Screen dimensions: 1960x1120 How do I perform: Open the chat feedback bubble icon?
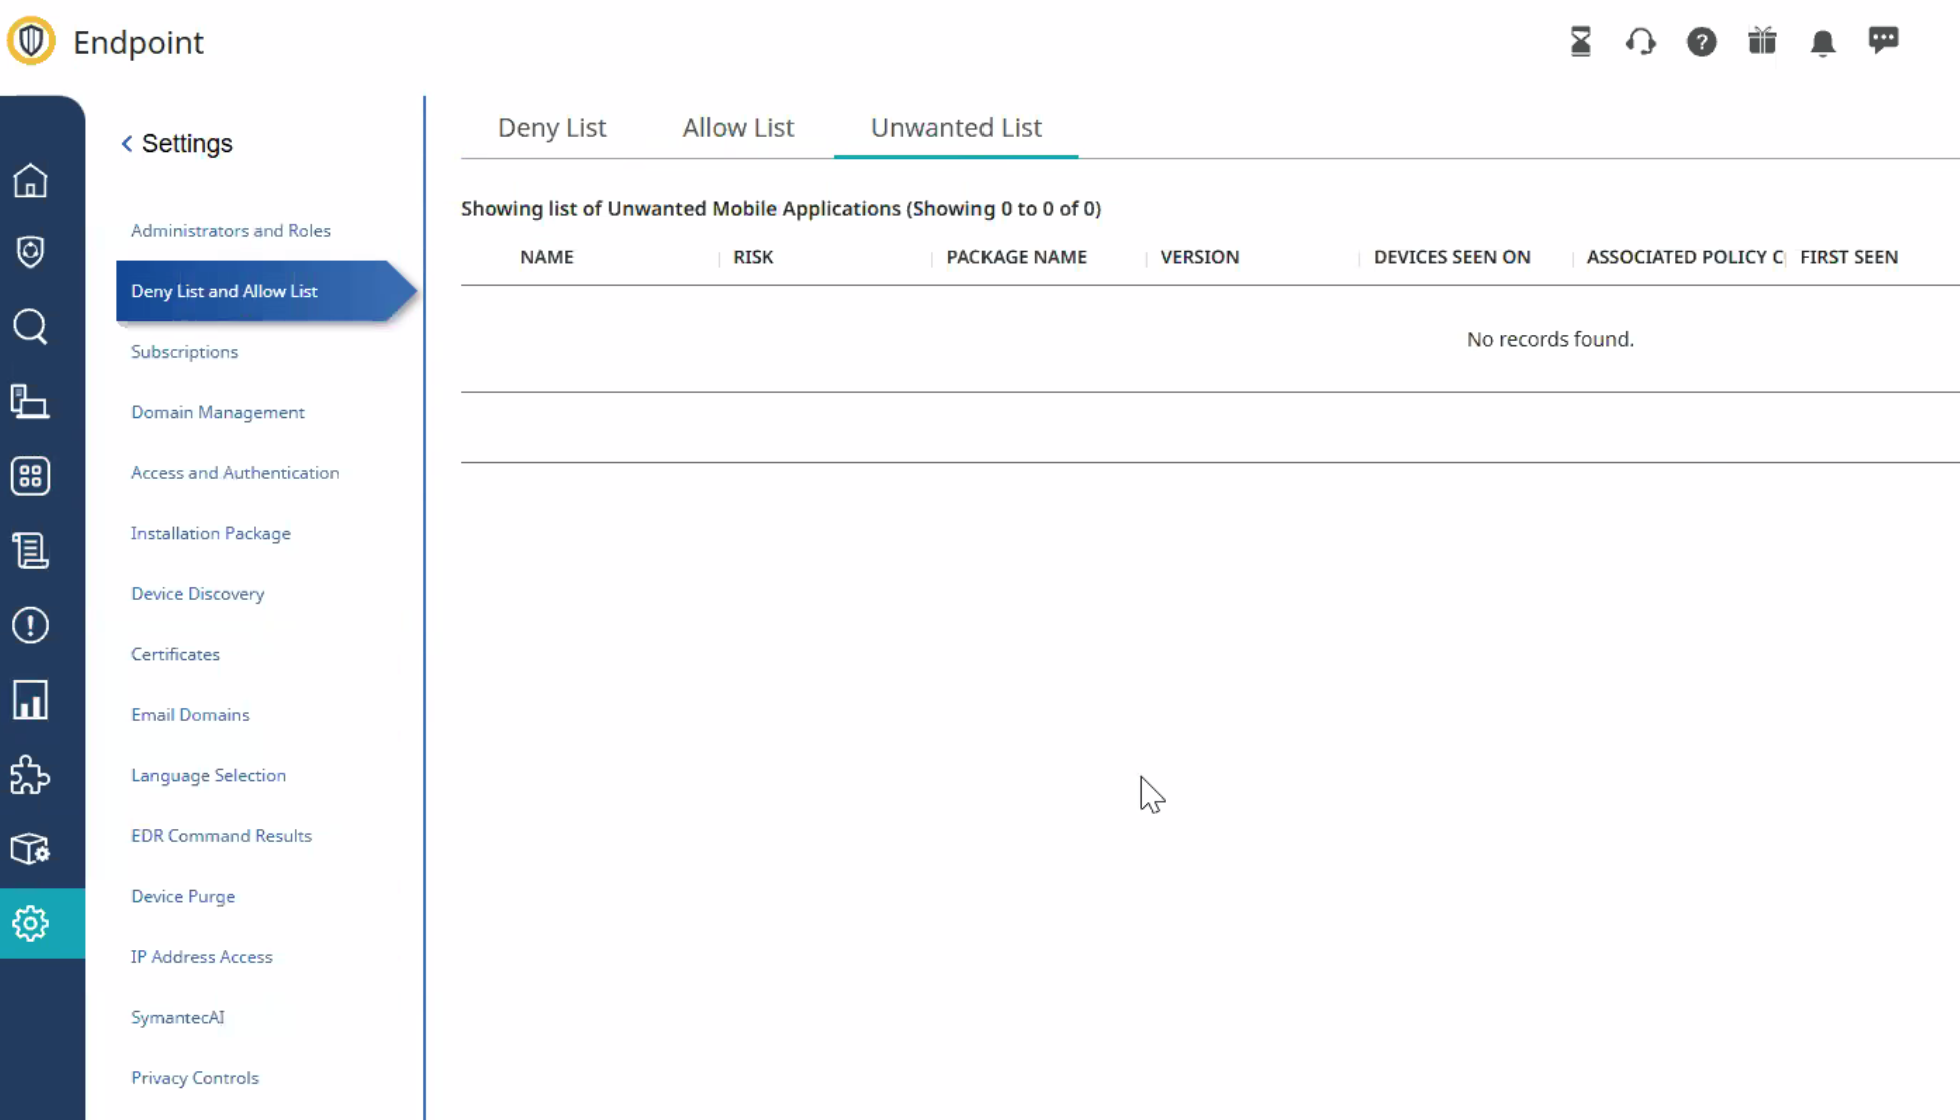pos(1883,40)
